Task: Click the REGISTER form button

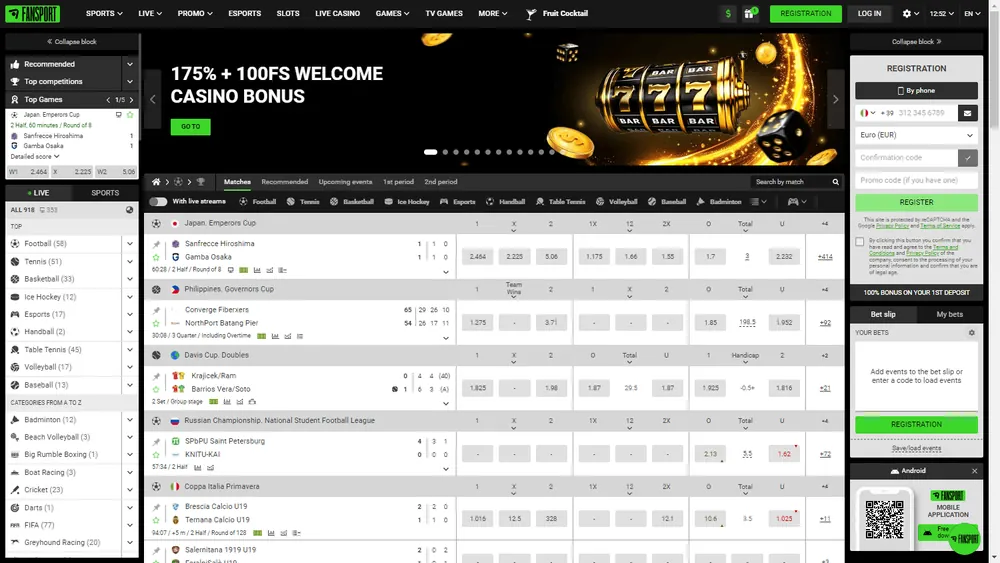Action: click(916, 202)
